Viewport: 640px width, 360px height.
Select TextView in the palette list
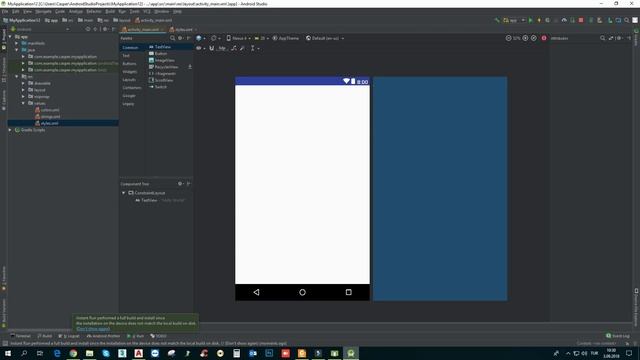170,47
